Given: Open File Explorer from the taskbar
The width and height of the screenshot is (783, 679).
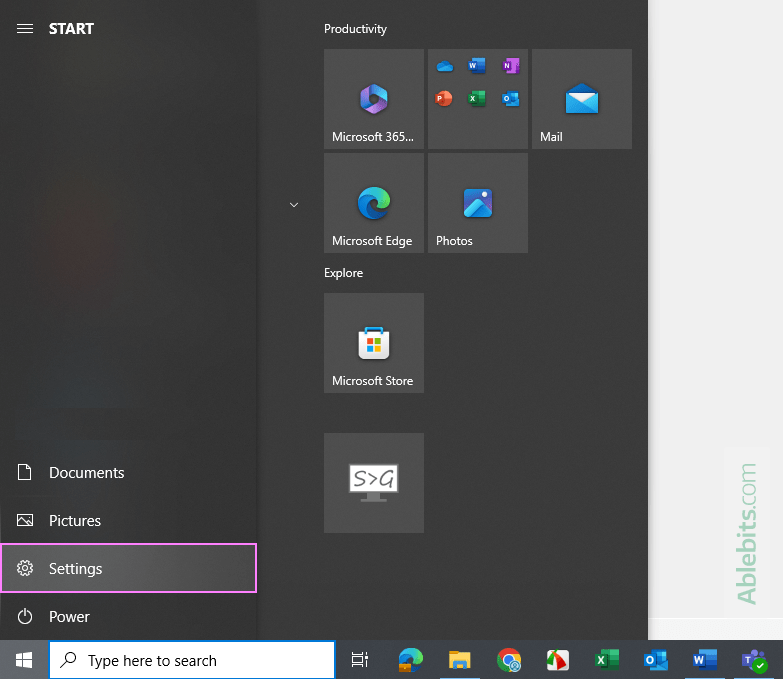Looking at the screenshot, I should [459, 660].
